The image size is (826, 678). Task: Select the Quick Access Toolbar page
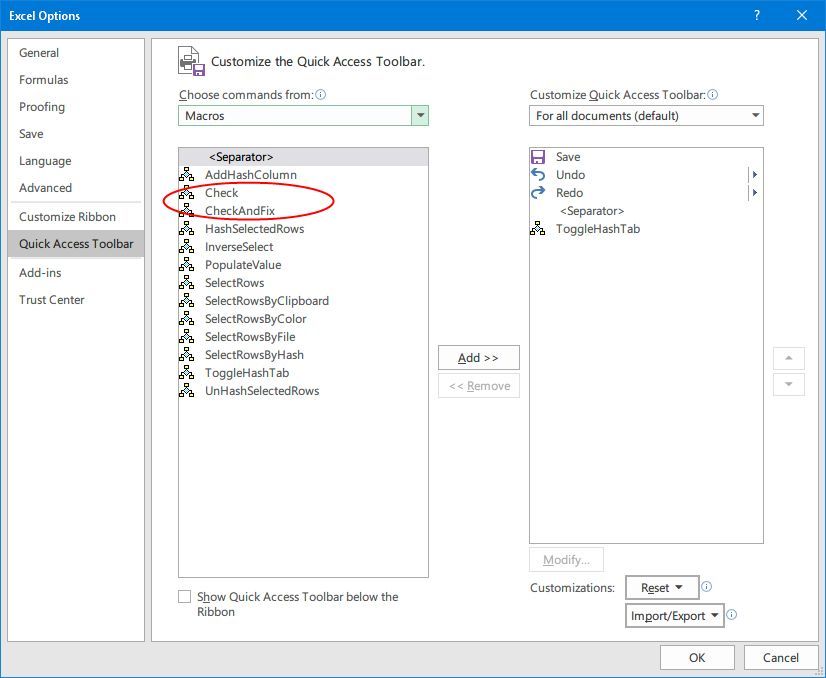click(x=76, y=243)
